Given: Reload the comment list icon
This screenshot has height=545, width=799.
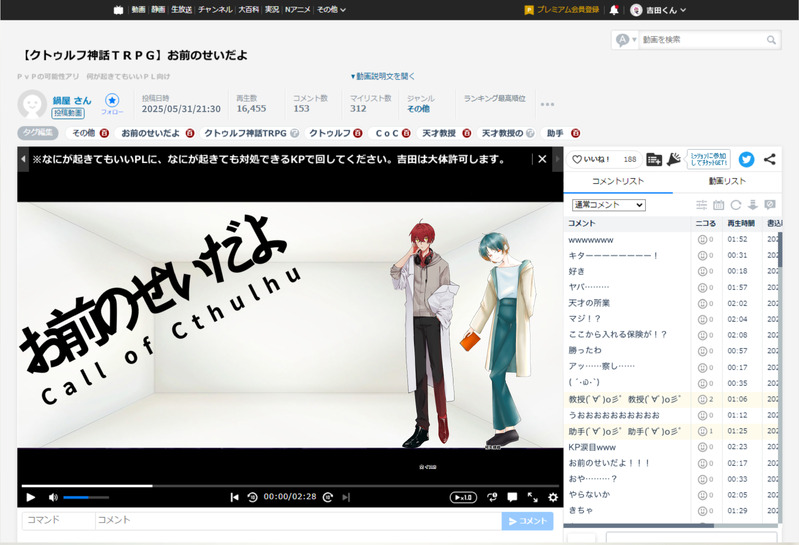Looking at the screenshot, I should (736, 205).
